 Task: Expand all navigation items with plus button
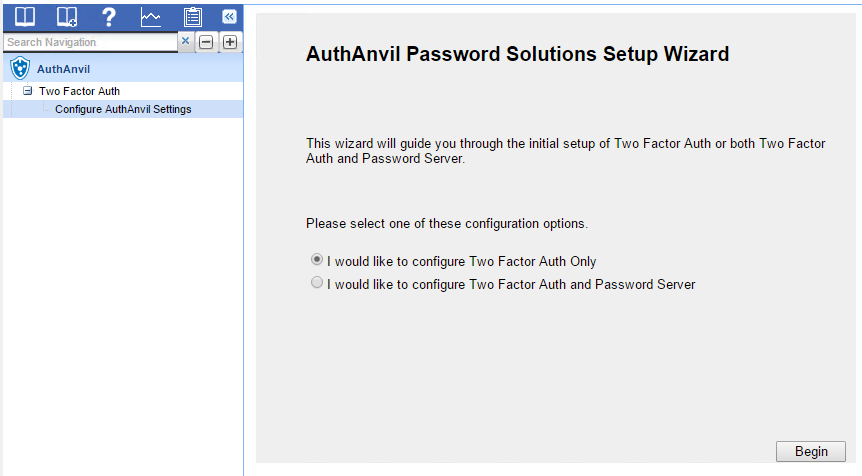pos(230,42)
